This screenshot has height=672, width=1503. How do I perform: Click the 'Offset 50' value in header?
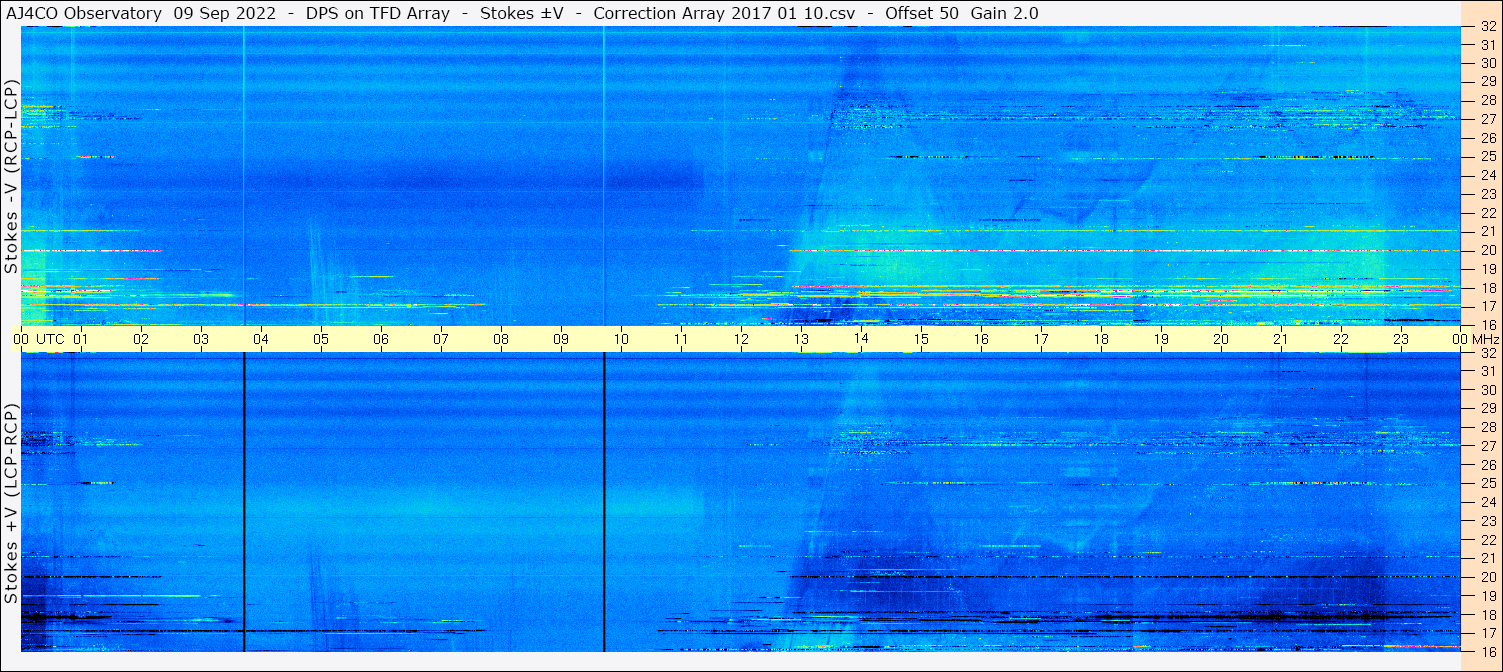(x=920, y=13)
